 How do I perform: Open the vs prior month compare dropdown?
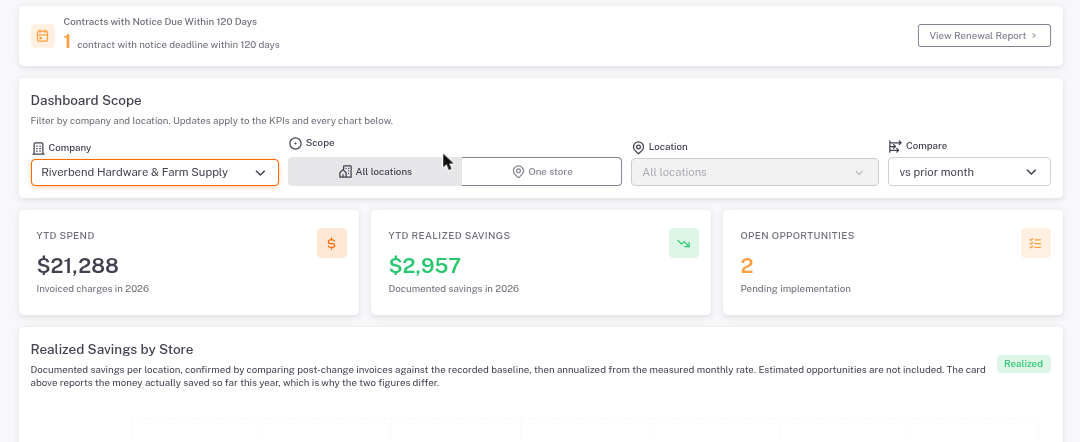click(x=969, y=172)
